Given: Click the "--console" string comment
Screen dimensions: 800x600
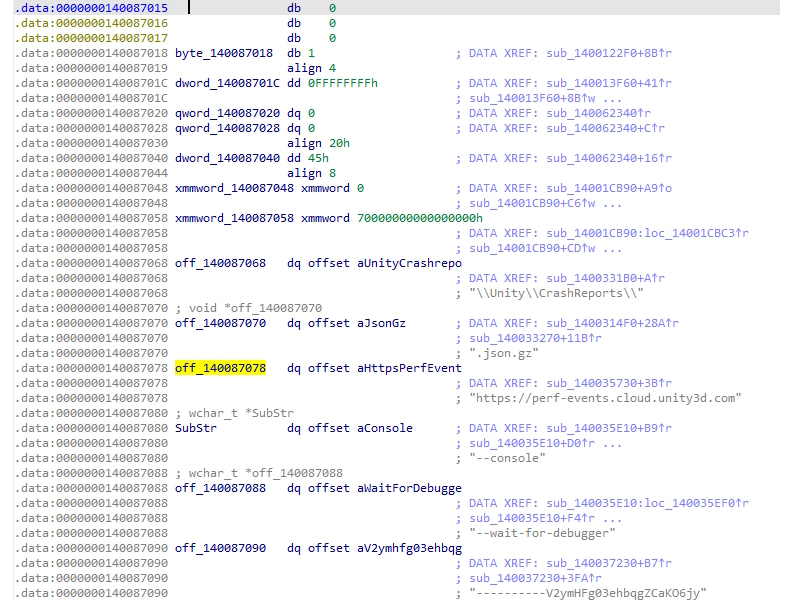Looking at the screenshot, I should click(x=508, y=458).
